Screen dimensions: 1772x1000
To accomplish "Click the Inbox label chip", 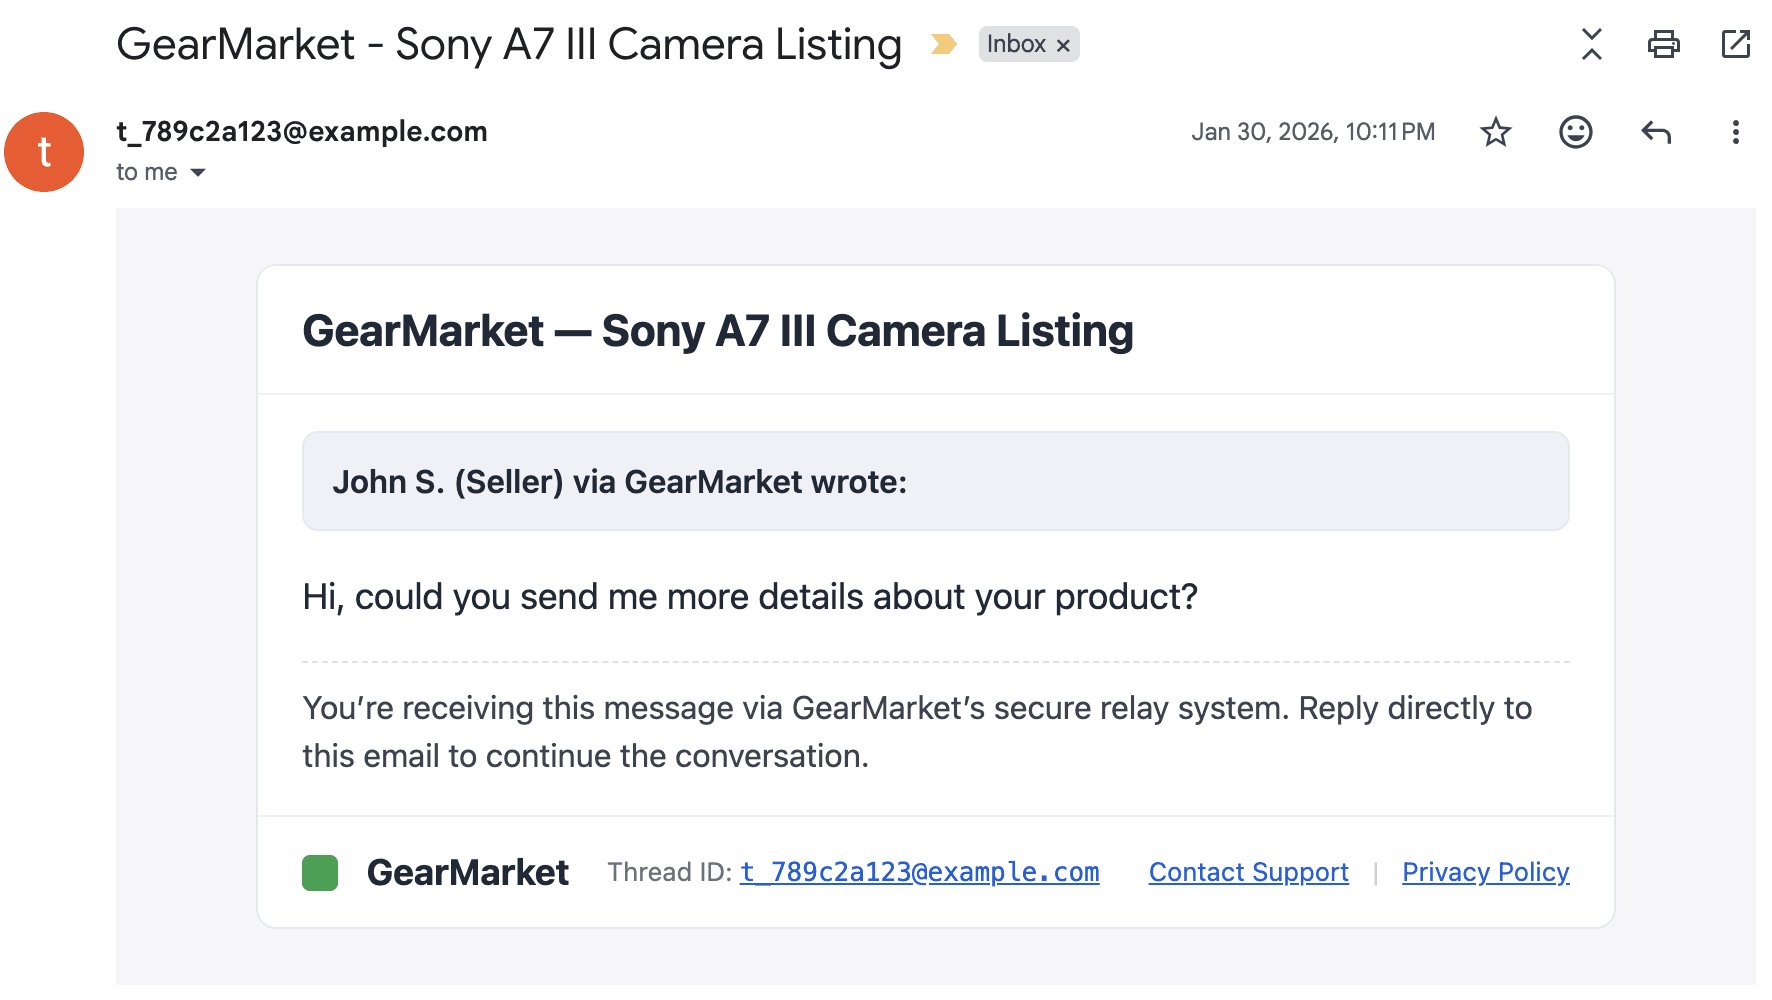I will coord(1015,44).
